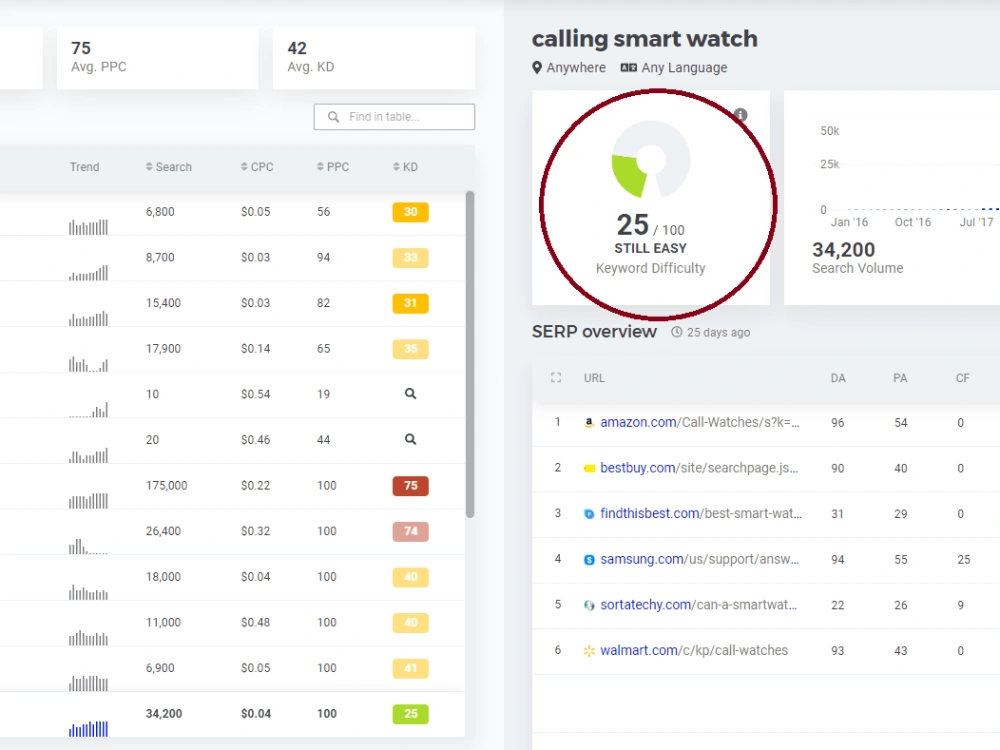This screenshot has height=750, width=1000.
Task: Click the clock icon beside 25 days ago
Action: click(677, 332)
